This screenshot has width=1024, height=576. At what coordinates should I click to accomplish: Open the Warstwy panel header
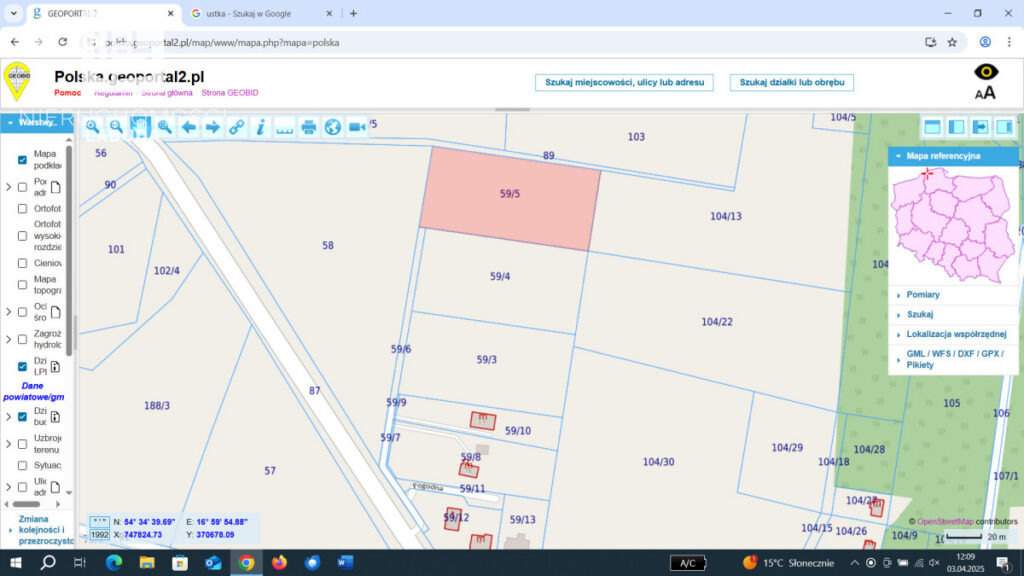click(37, 123)
